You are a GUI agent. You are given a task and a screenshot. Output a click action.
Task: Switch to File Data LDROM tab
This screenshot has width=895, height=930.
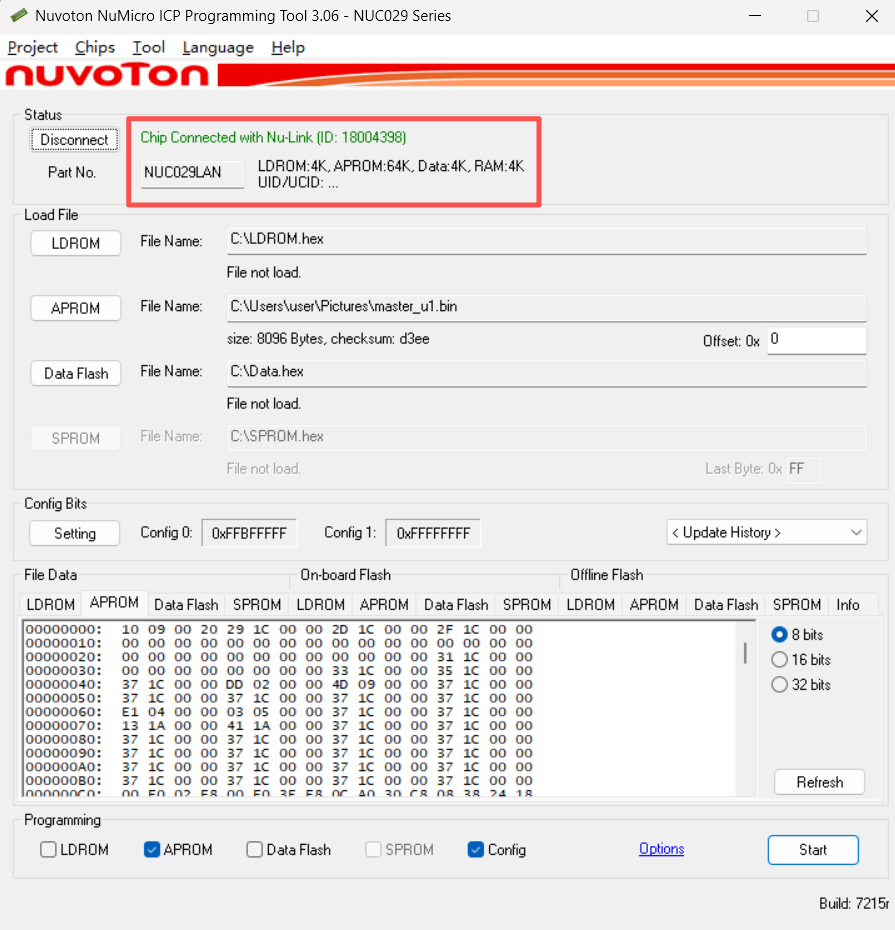50,604
